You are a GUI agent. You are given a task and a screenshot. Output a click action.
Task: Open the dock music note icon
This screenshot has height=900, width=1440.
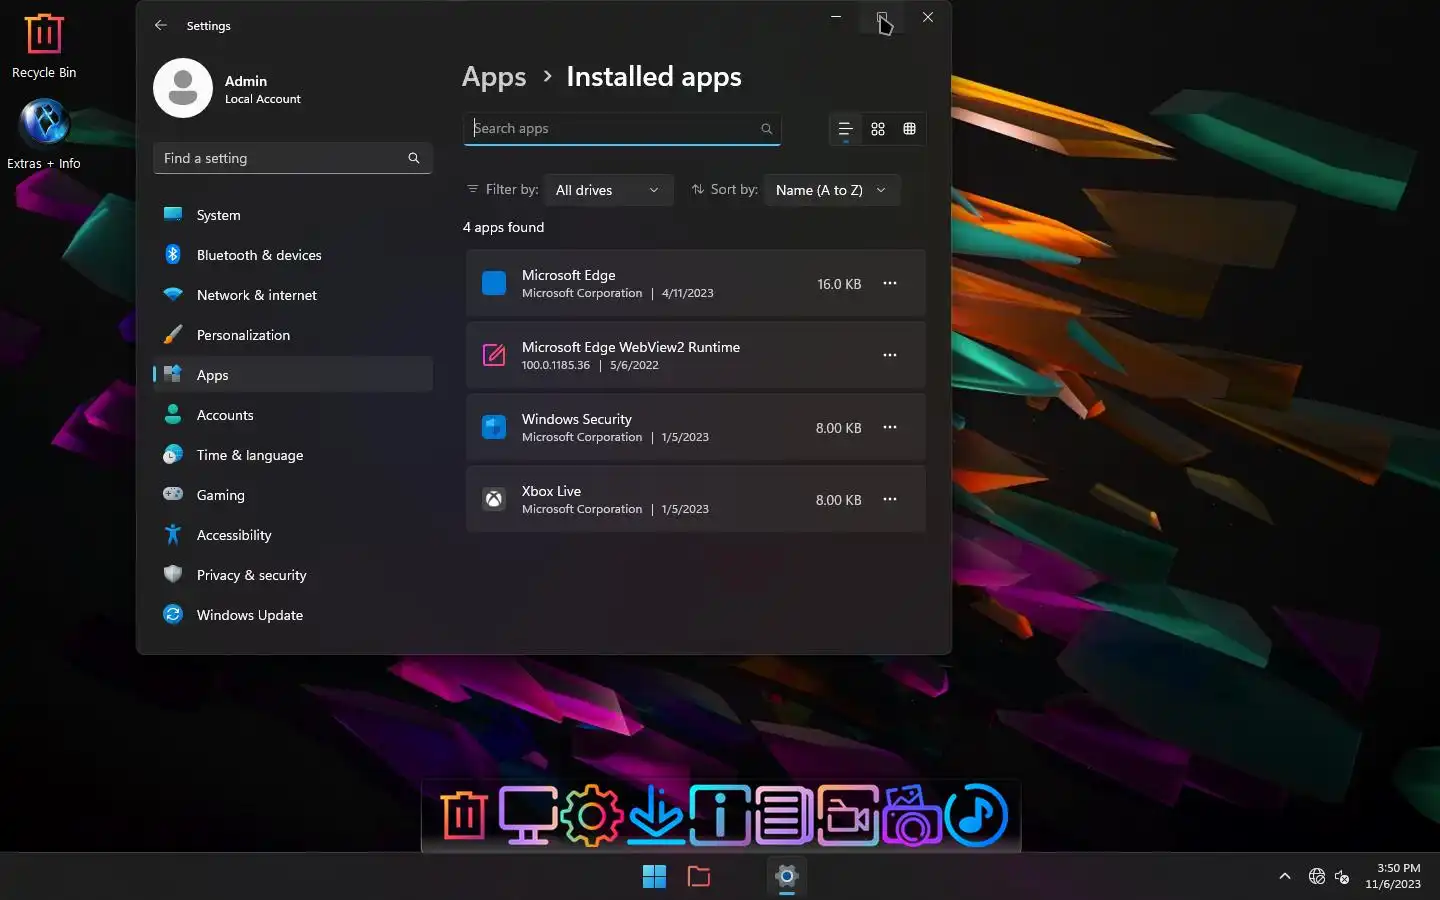pyautogui.click(x=976, y=816)
